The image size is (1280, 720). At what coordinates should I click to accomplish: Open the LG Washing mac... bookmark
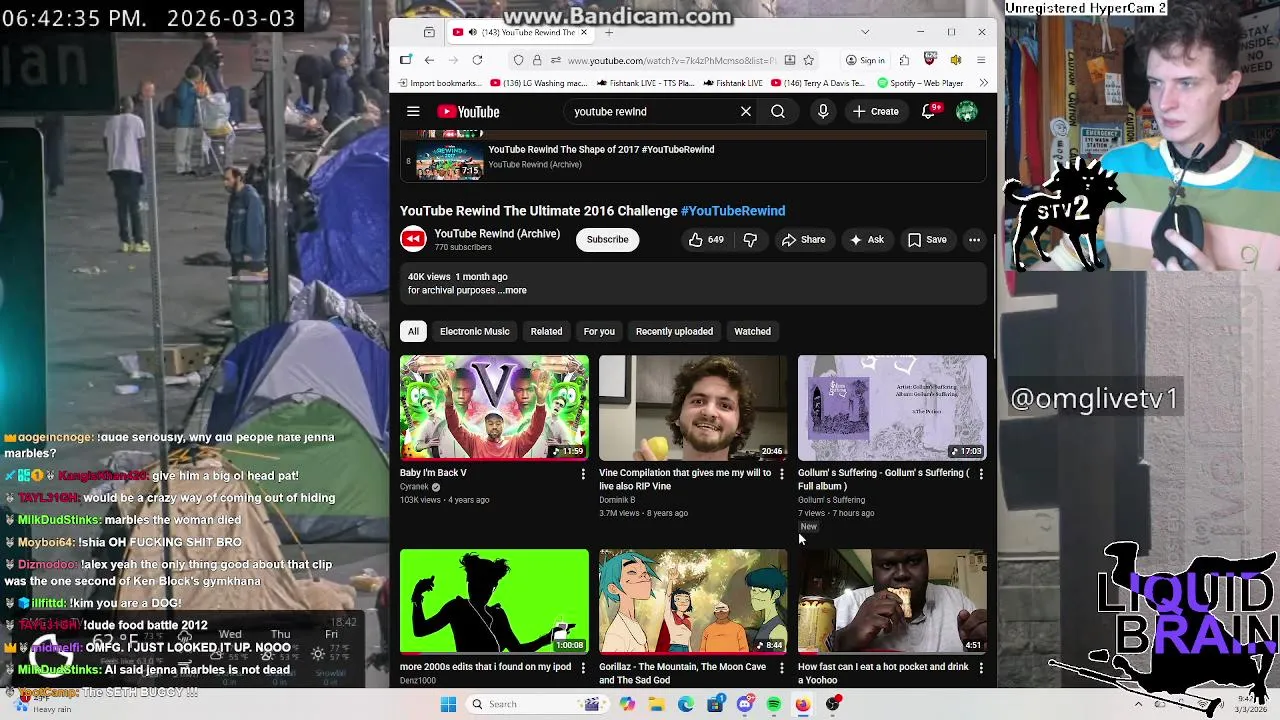(540, 83)
